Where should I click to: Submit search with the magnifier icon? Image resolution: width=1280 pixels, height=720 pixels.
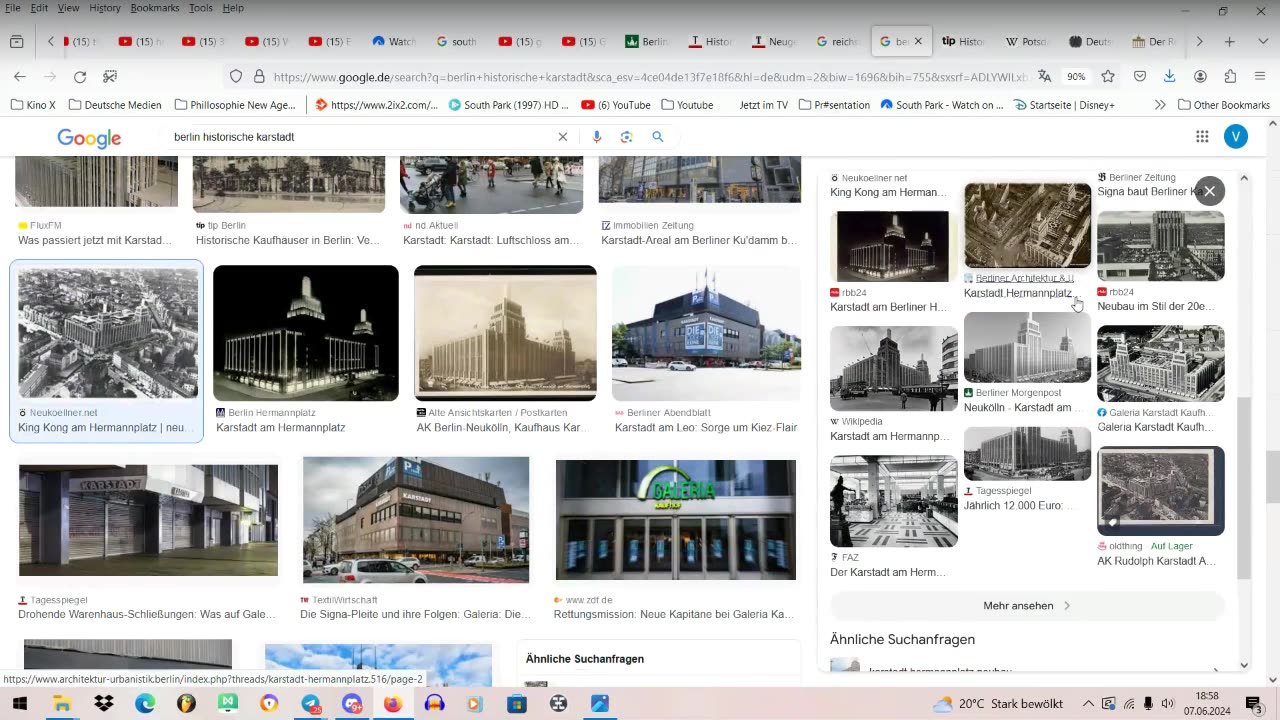(657, 137)
